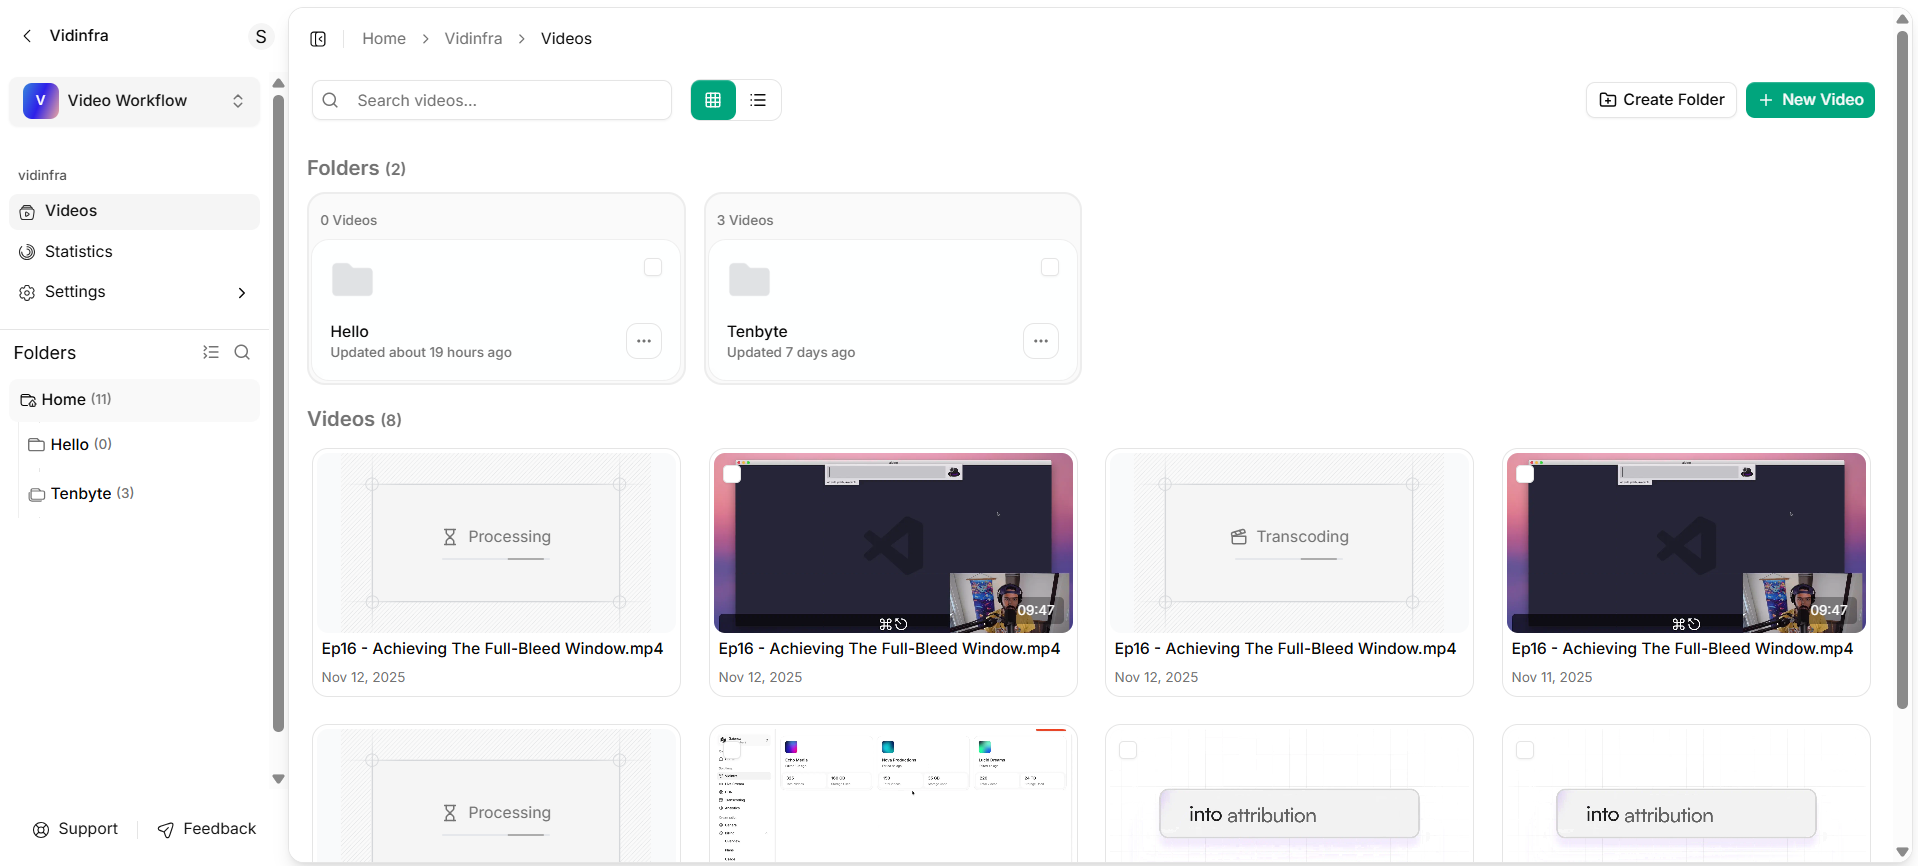Click the plus icon on New Video
This screenshot has height=866, width=1918.
[1766, 100]
